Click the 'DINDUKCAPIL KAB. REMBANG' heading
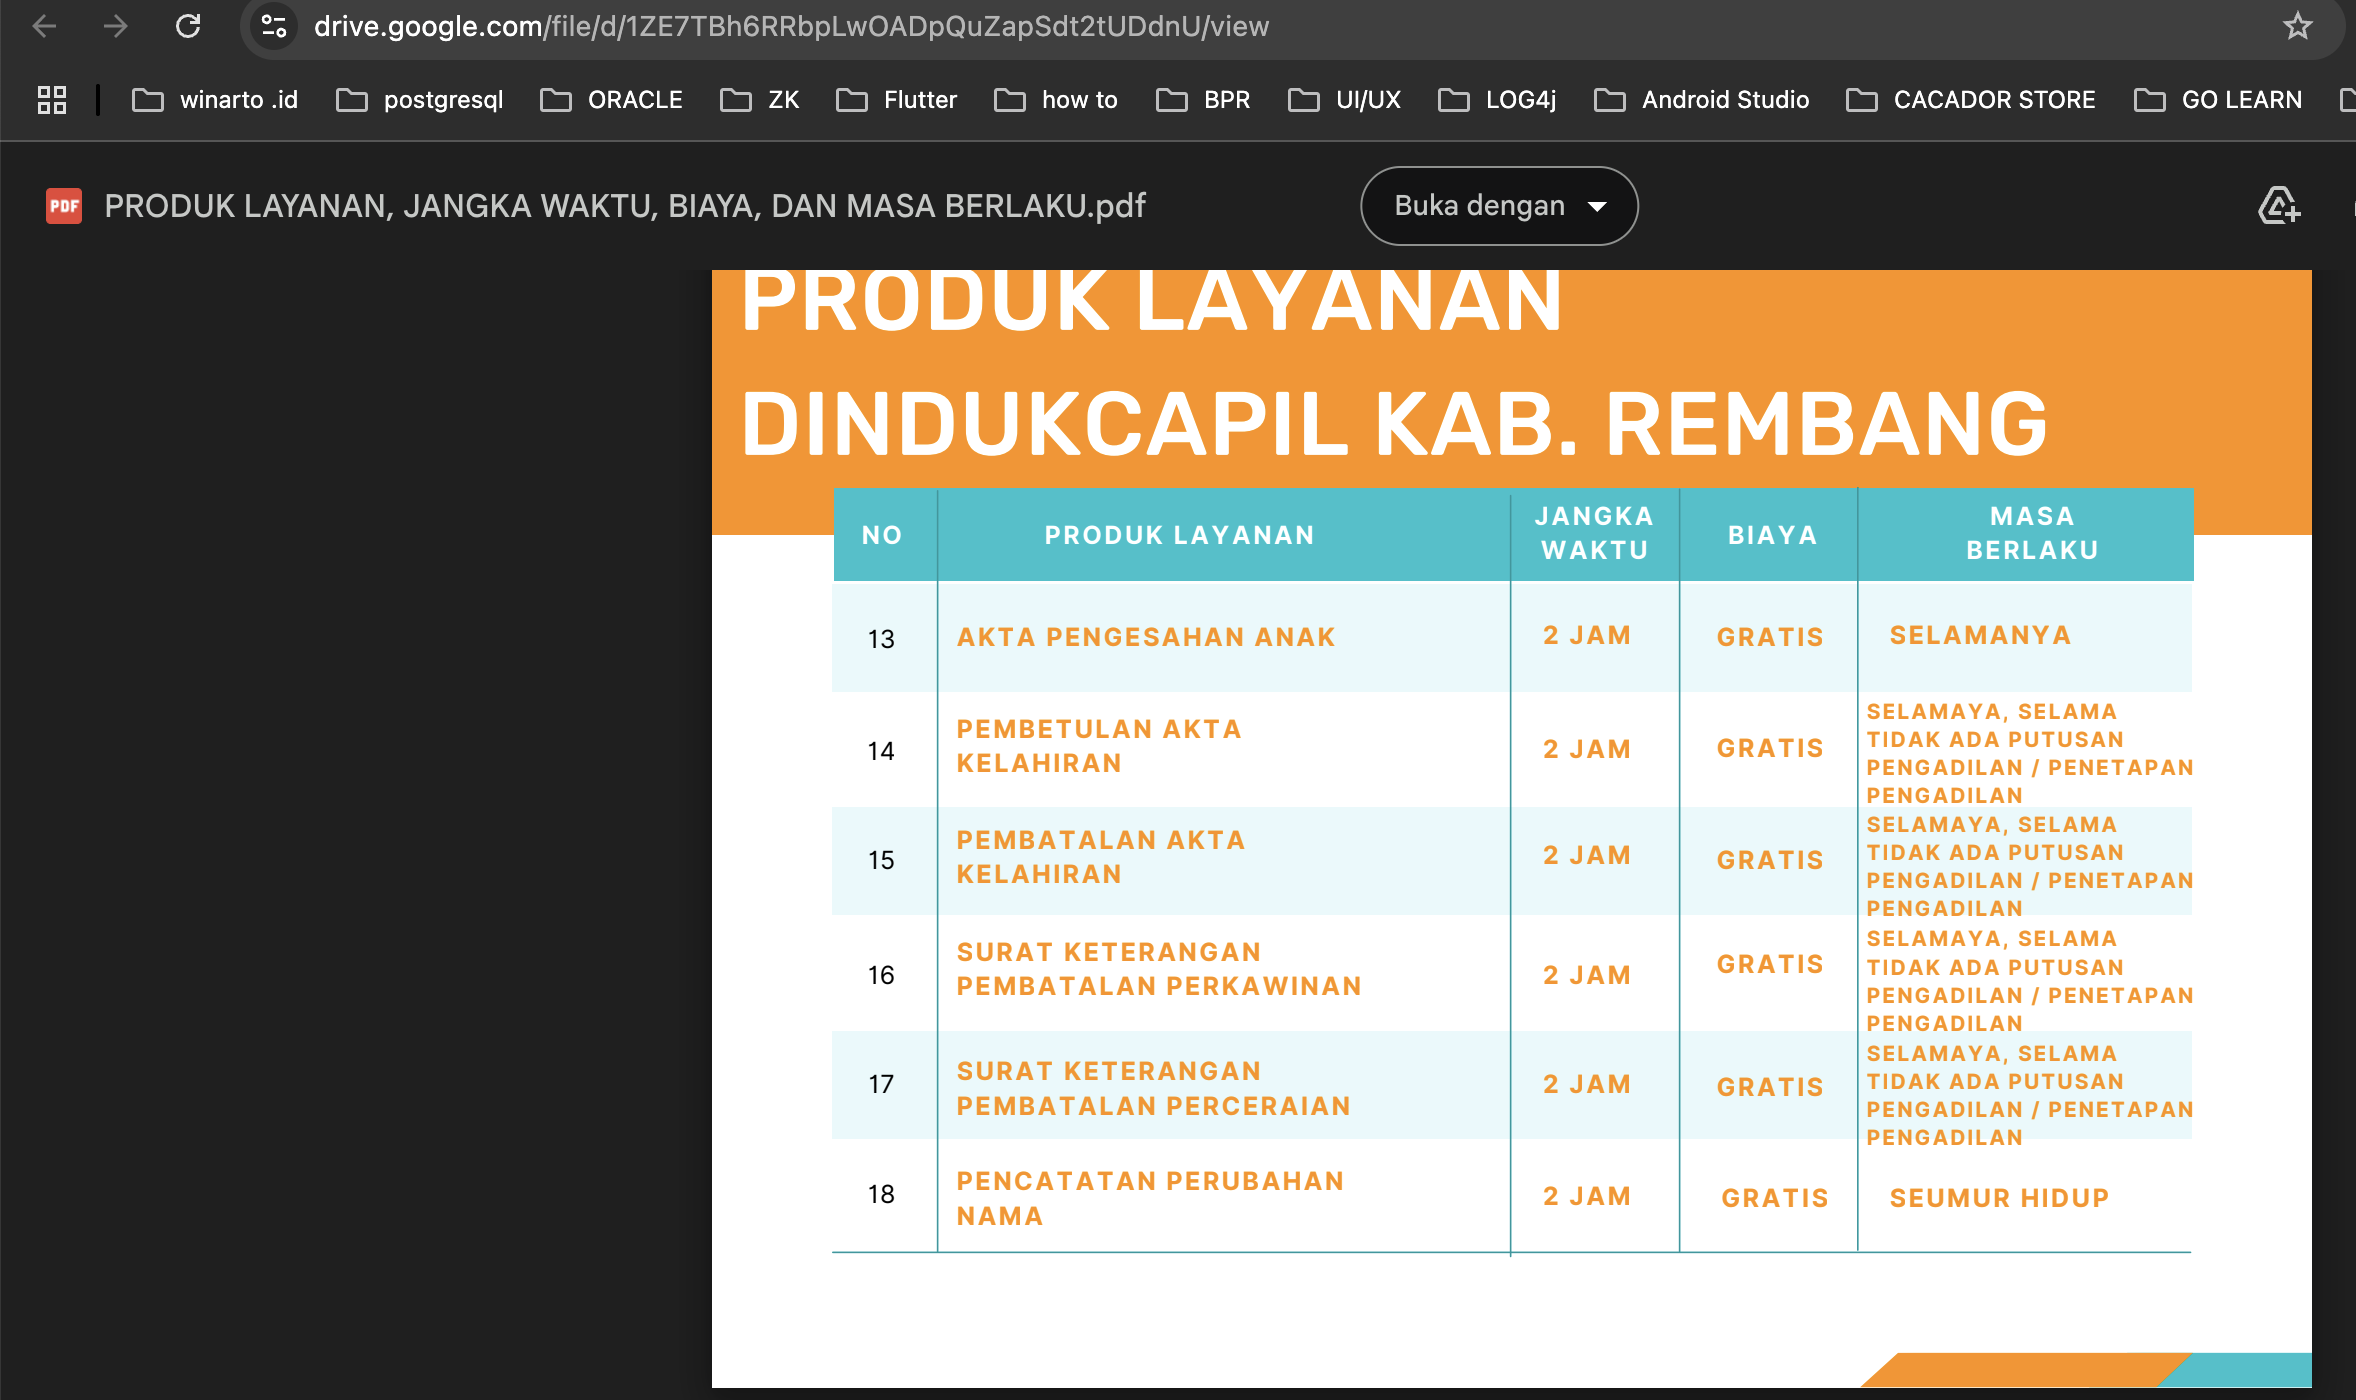 click(1395, 424)
